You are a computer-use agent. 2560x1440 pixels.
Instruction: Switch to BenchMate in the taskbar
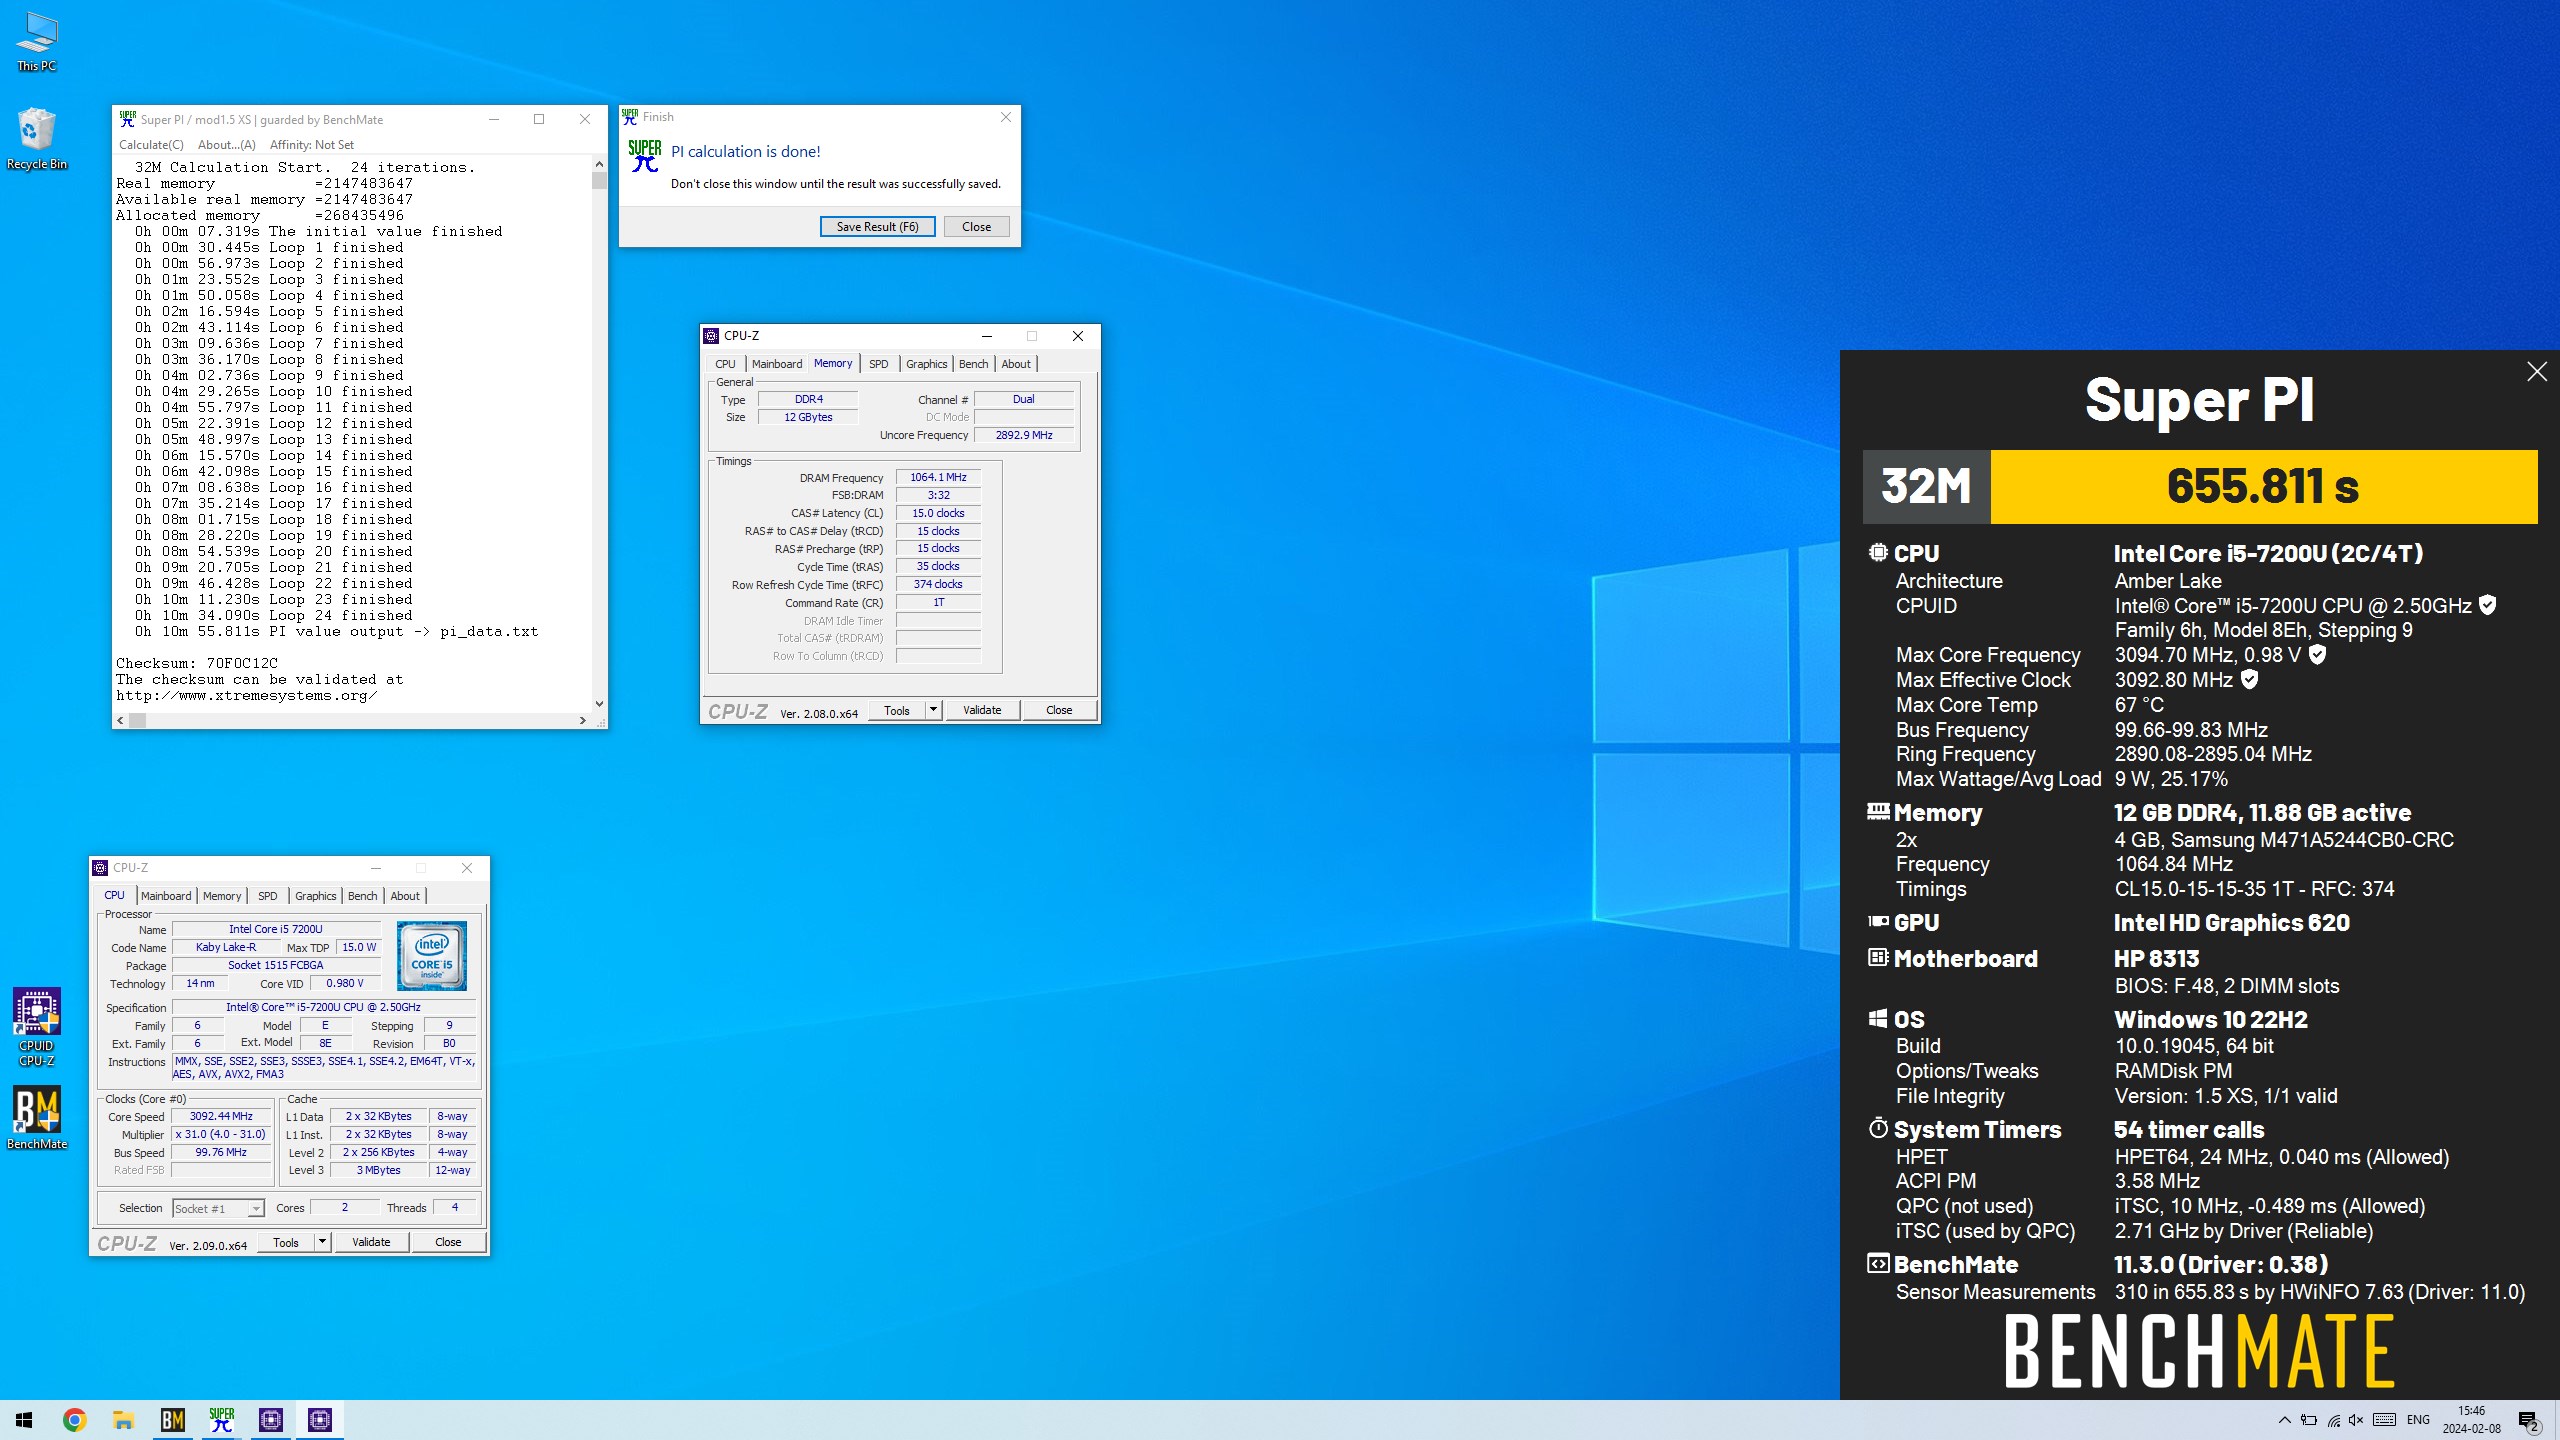[x=172, y=1420]
